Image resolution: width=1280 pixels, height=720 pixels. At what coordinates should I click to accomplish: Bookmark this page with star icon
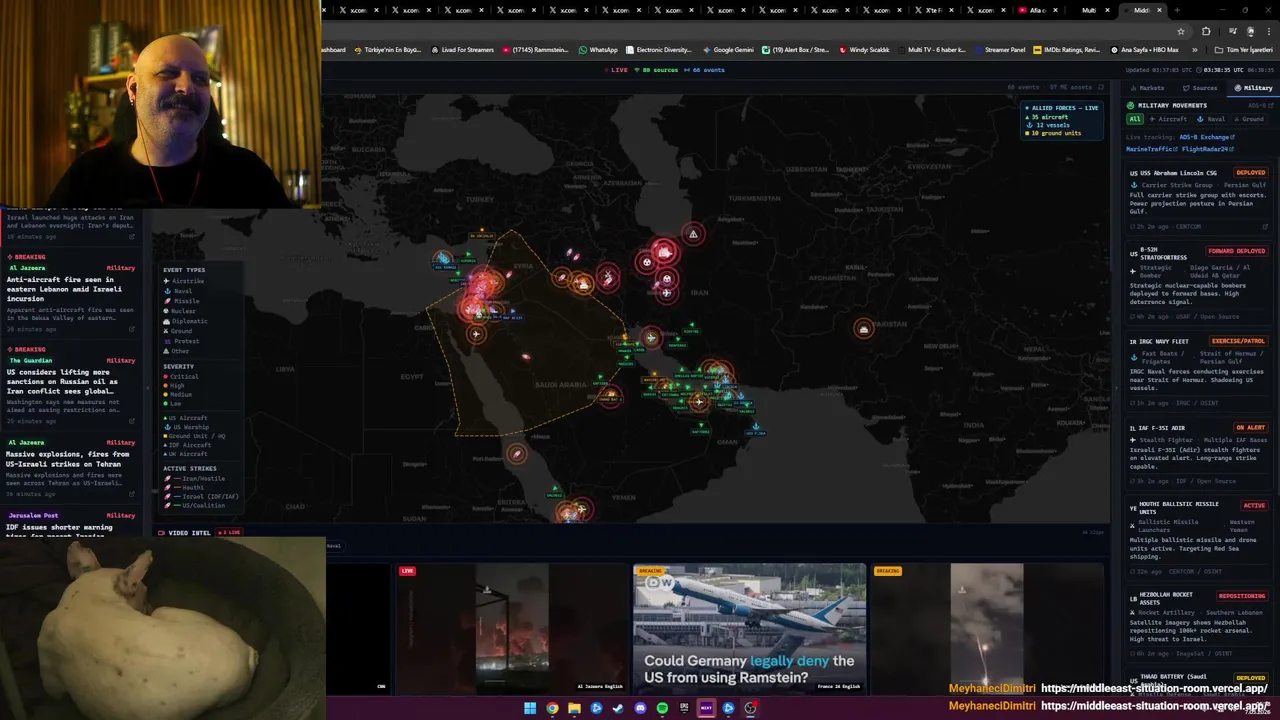[x=1180, y=31]
